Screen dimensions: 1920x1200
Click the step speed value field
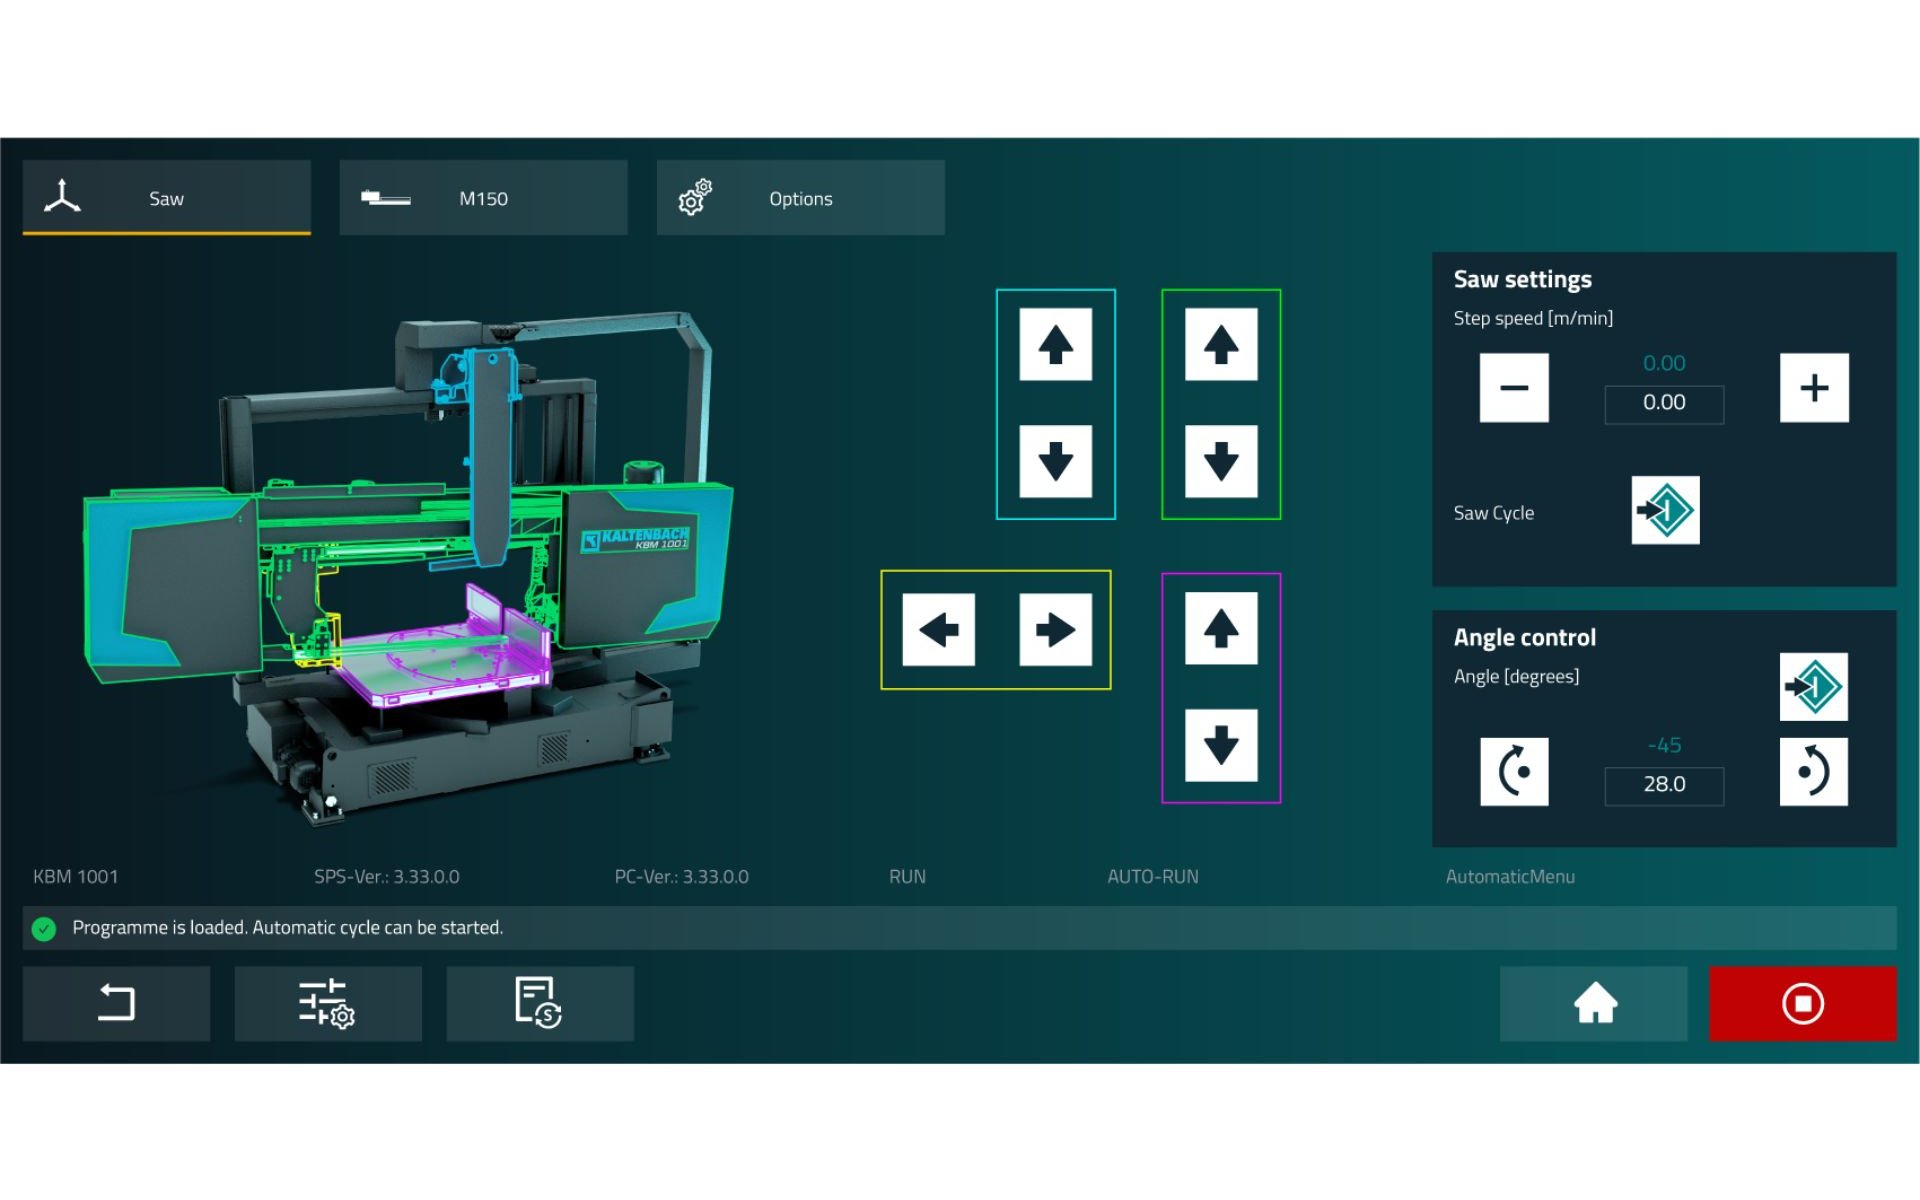1664,403
